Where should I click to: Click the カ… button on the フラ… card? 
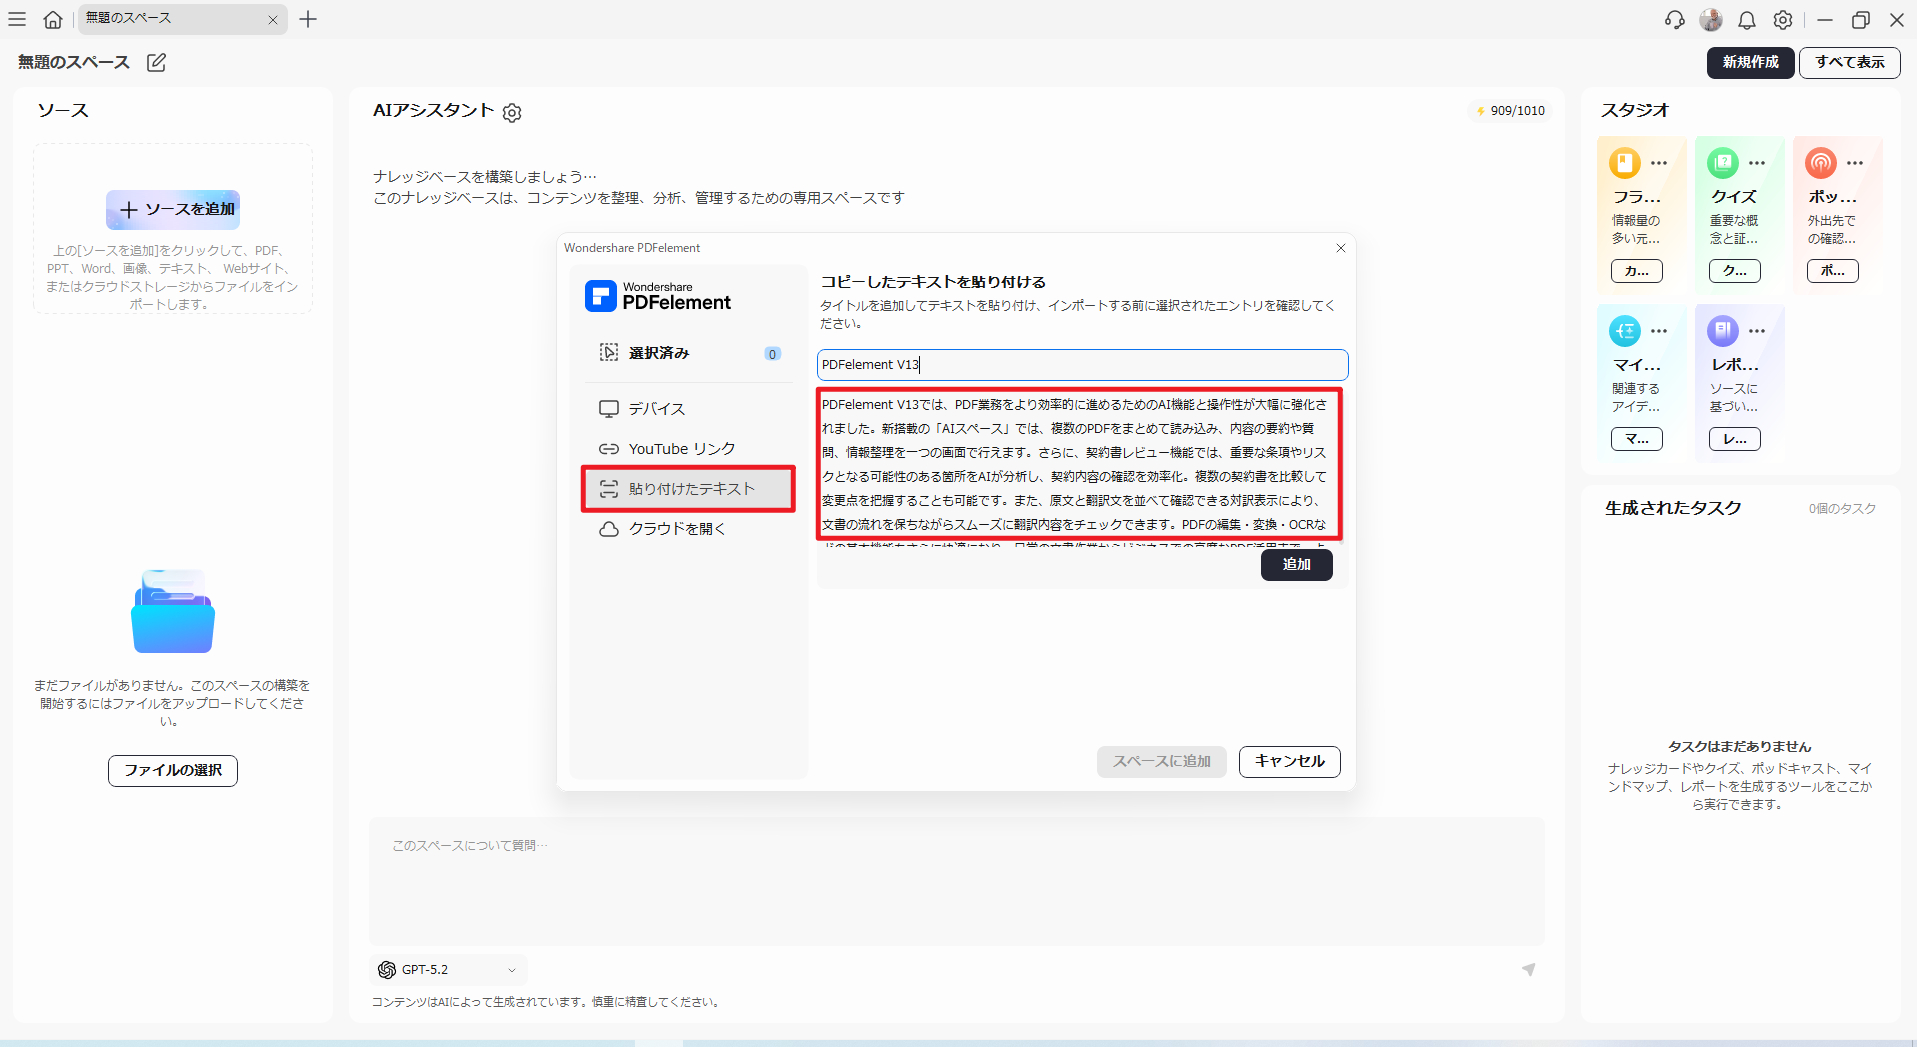[1637, 271]
